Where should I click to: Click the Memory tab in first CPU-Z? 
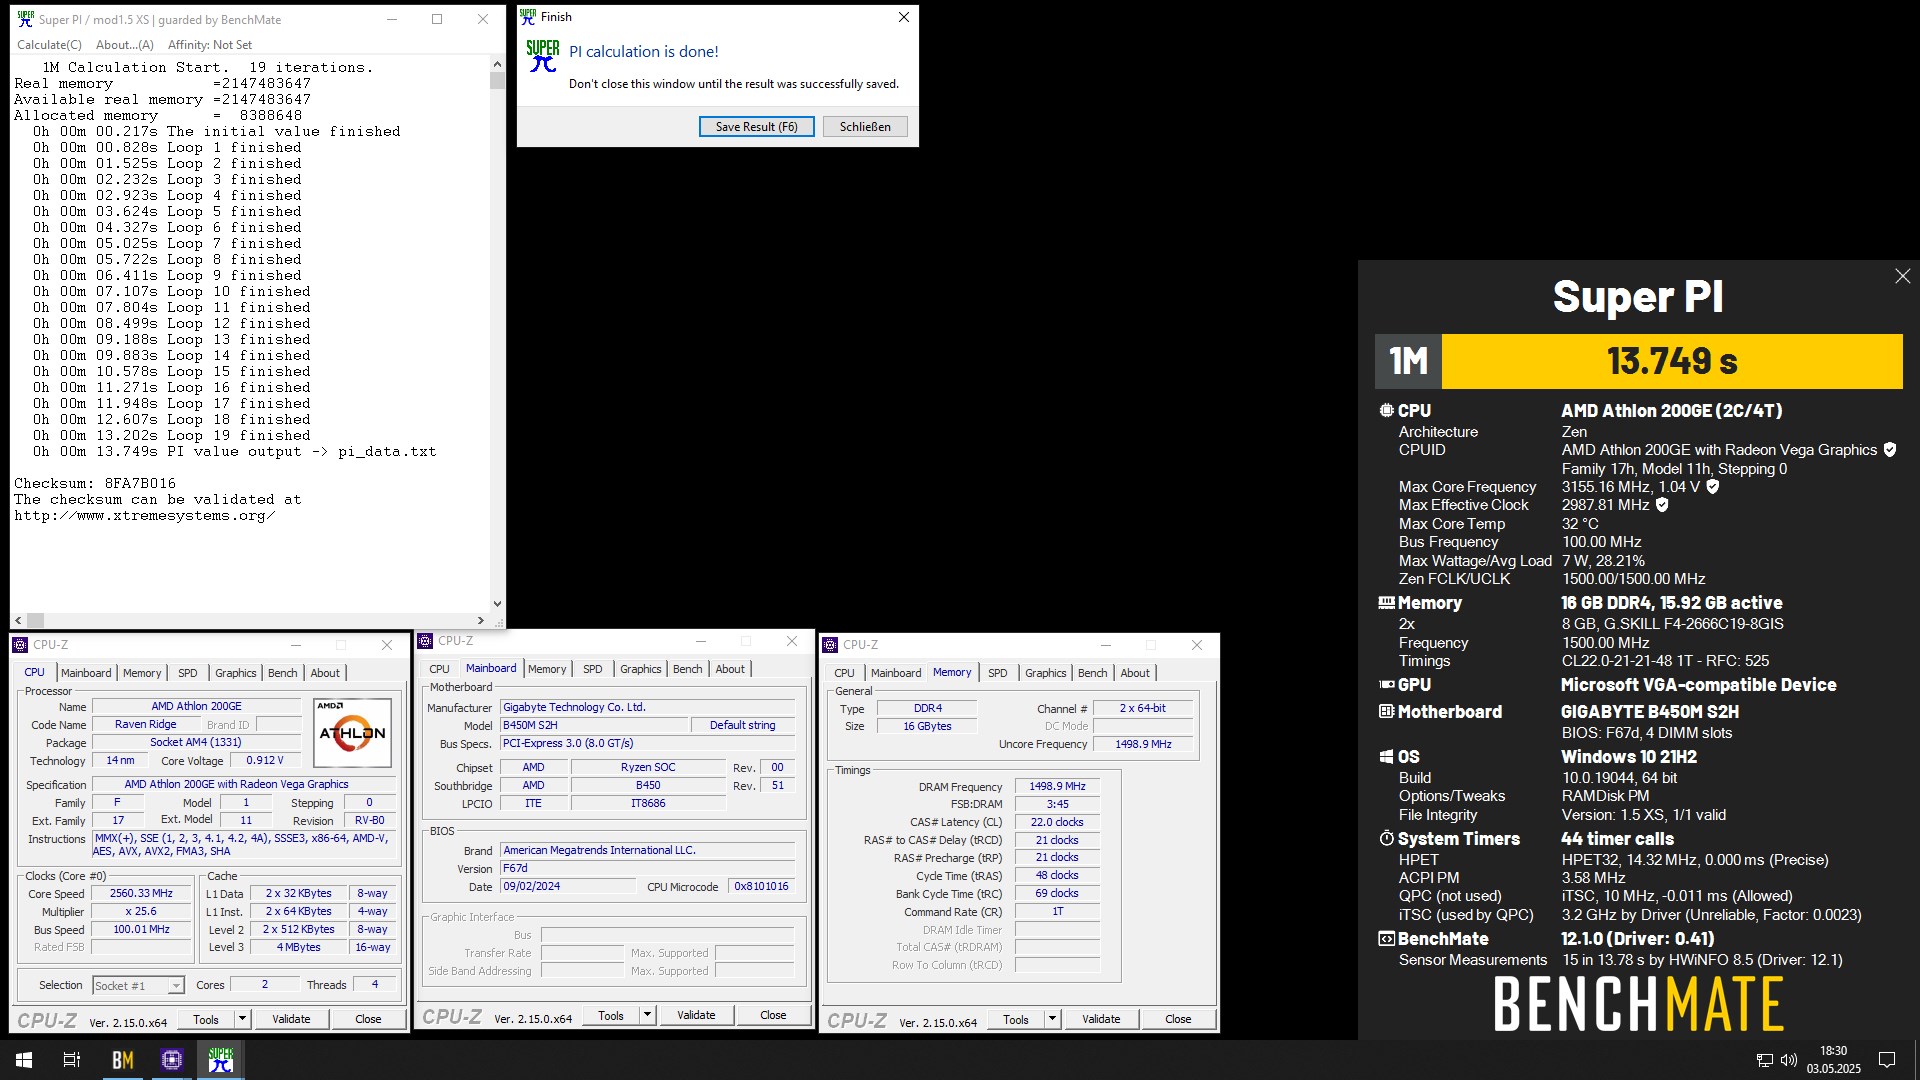(x=142, y=673)
